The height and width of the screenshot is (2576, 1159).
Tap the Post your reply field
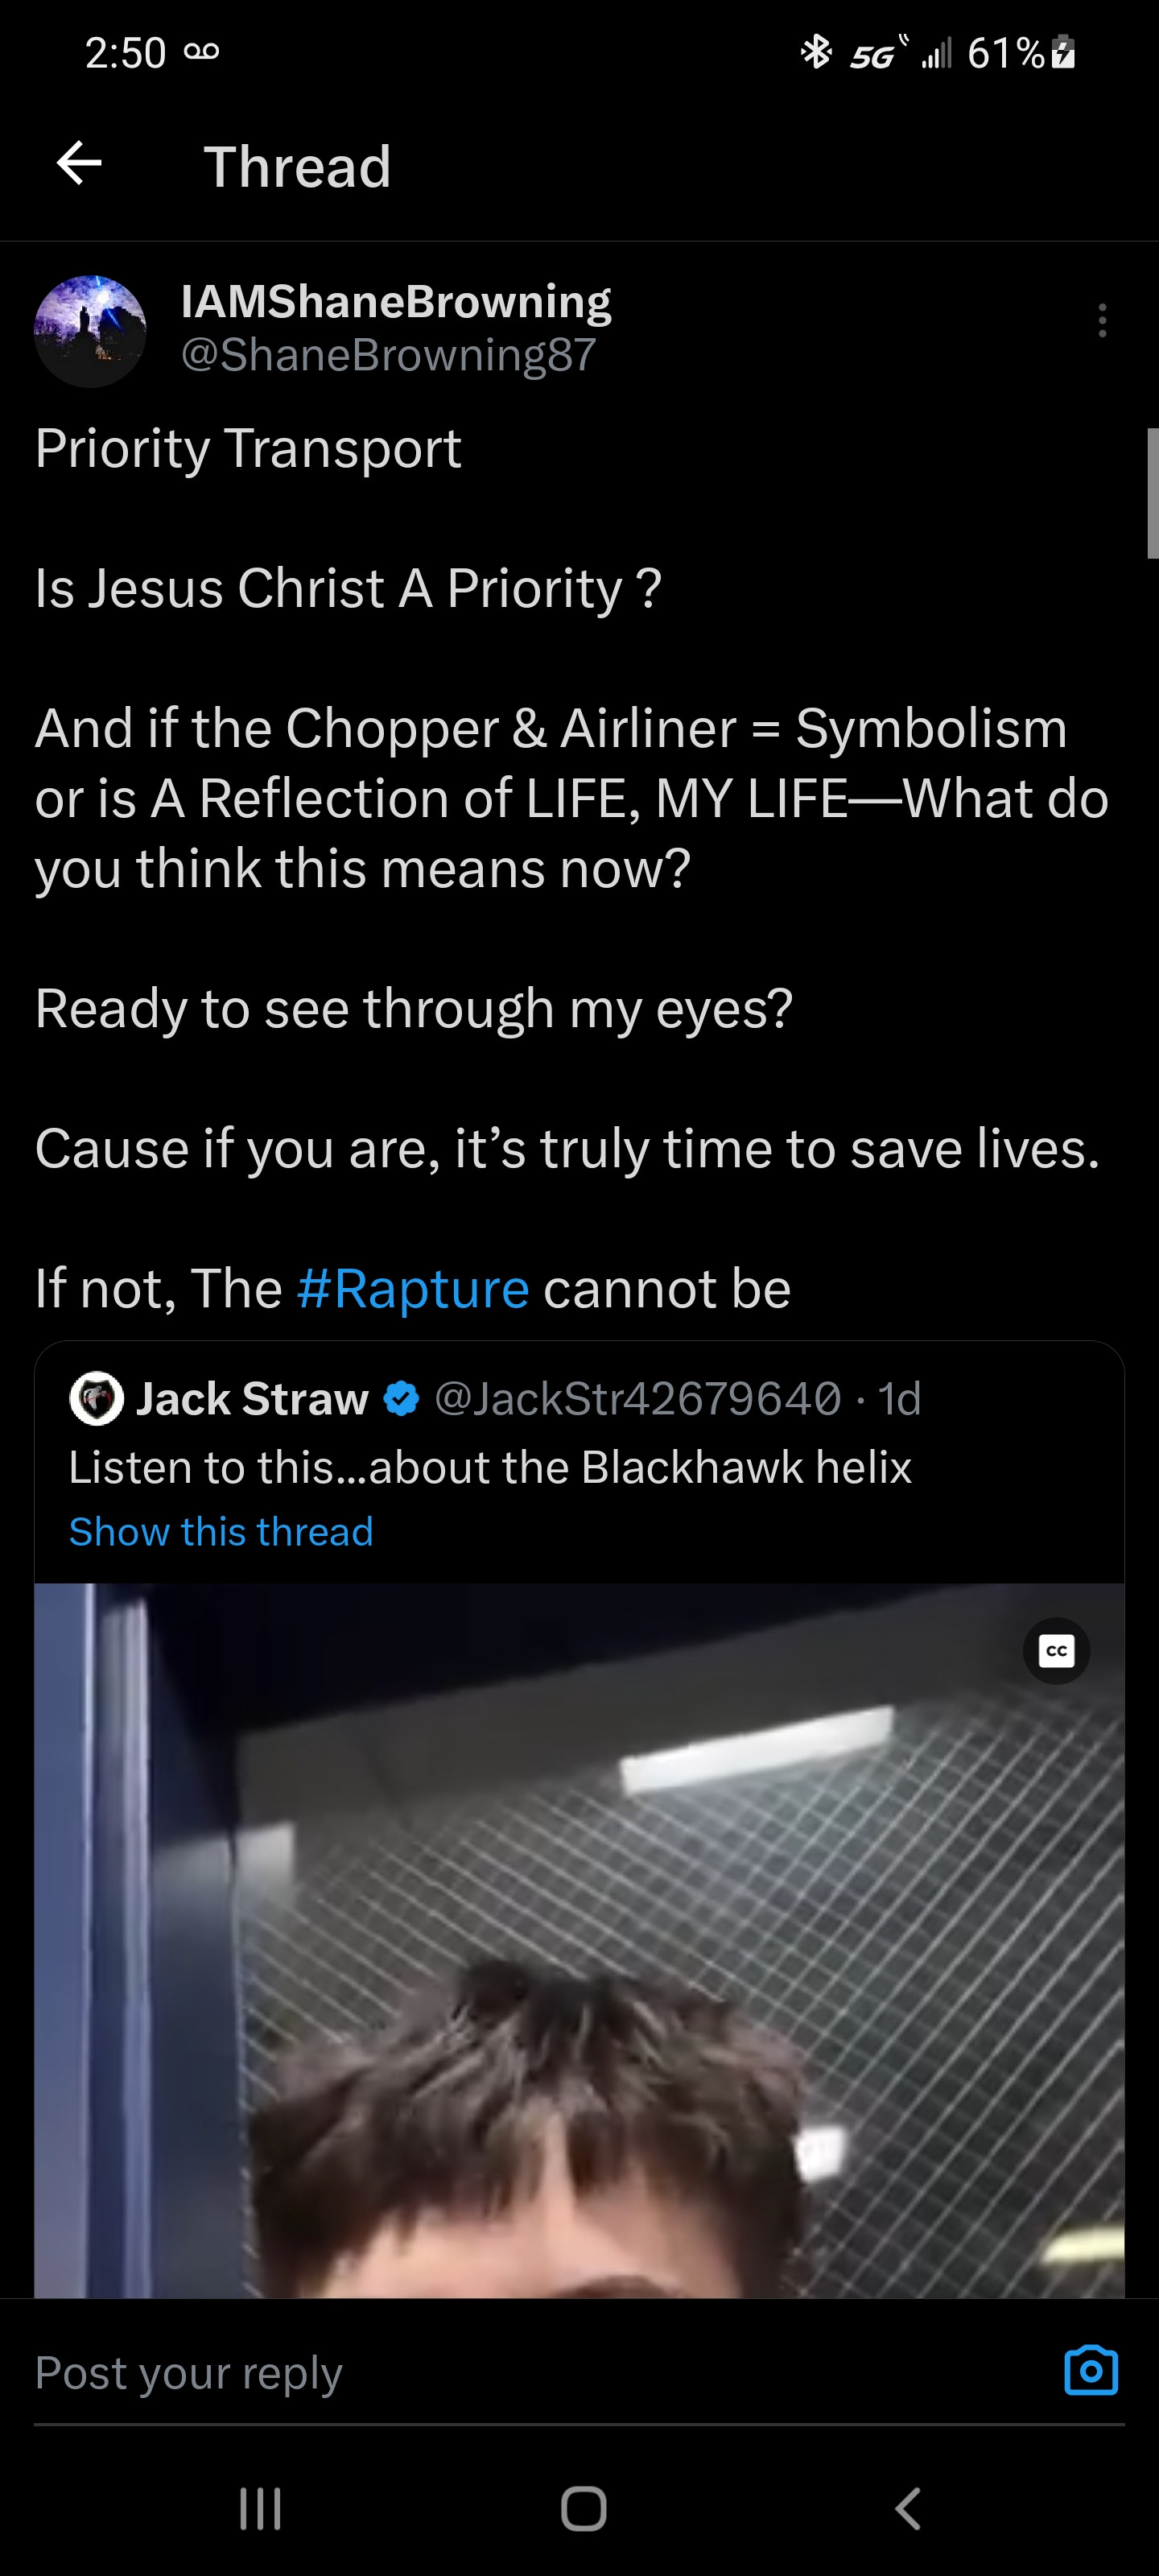point(500,2373)
